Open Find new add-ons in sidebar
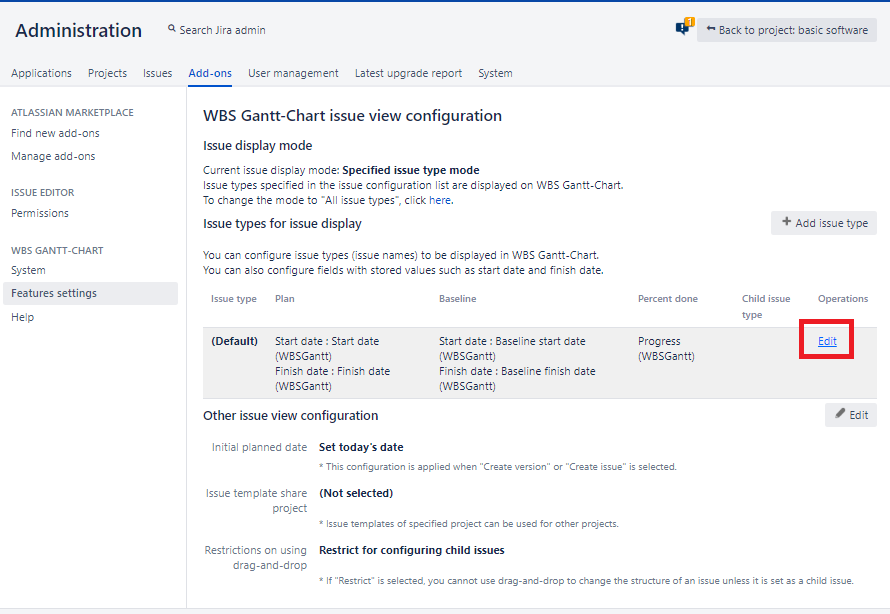 55,133
